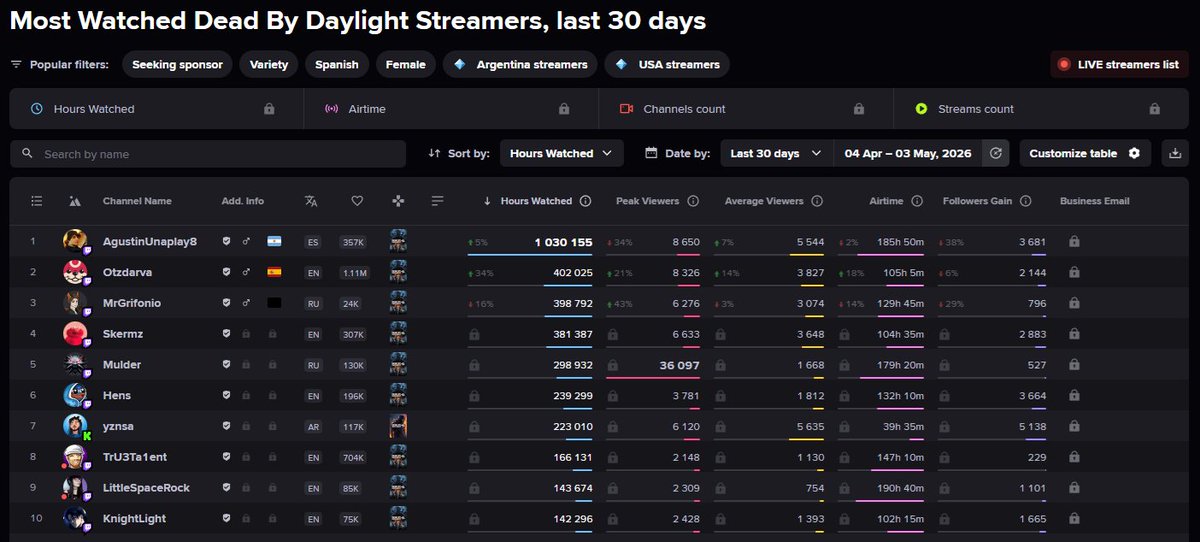Open the Mulder channel link
The width and height of the screenshot is (1200, 542).
pos(122,365)
